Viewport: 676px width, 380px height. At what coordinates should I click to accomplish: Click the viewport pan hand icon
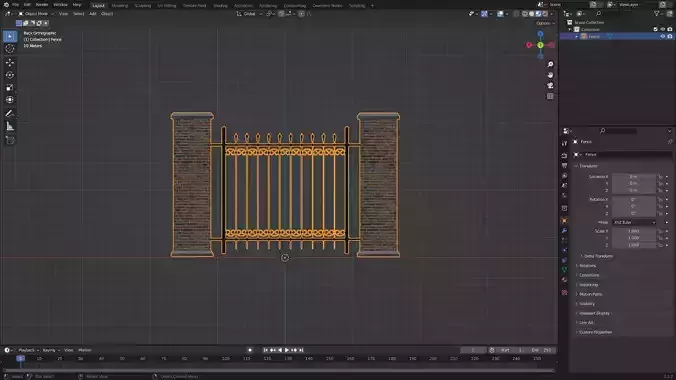[550, 75]
